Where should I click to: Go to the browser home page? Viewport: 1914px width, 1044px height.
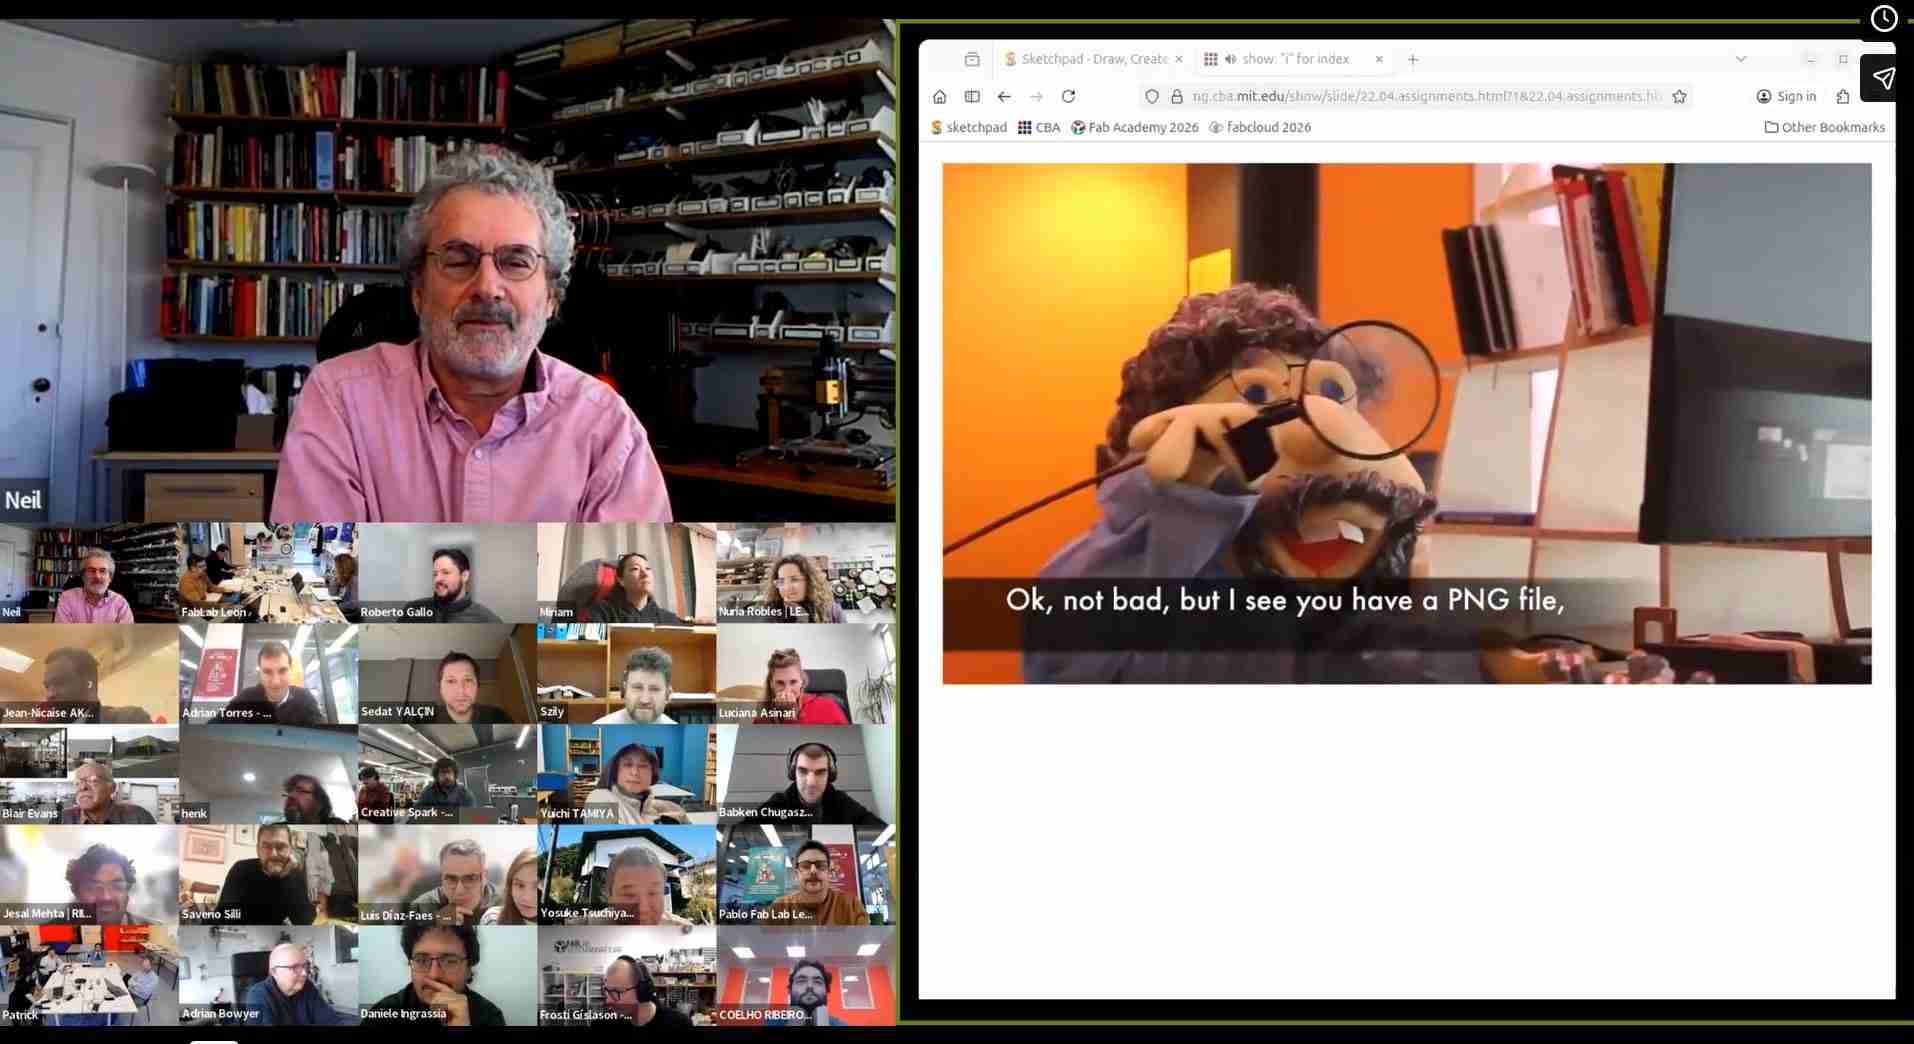pyautogui.click(x=939, y=97)
